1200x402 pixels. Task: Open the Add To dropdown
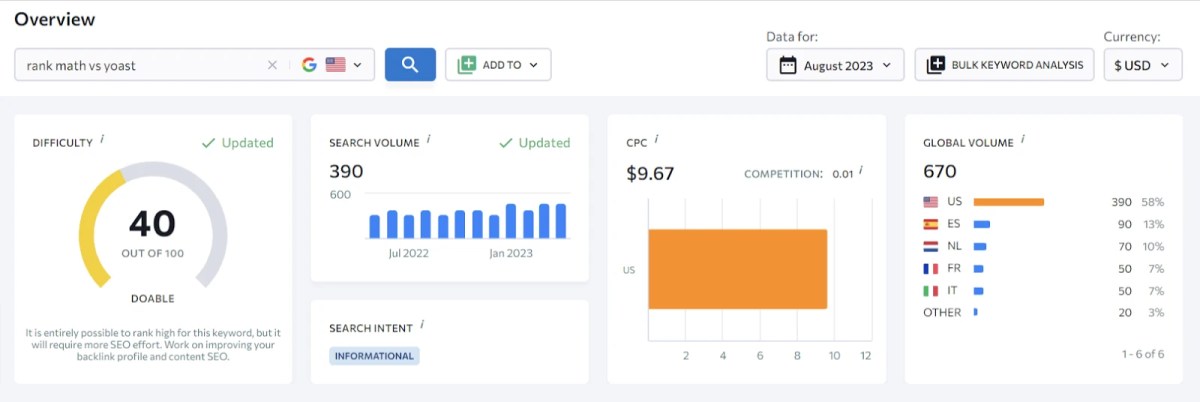click(498, 65)
